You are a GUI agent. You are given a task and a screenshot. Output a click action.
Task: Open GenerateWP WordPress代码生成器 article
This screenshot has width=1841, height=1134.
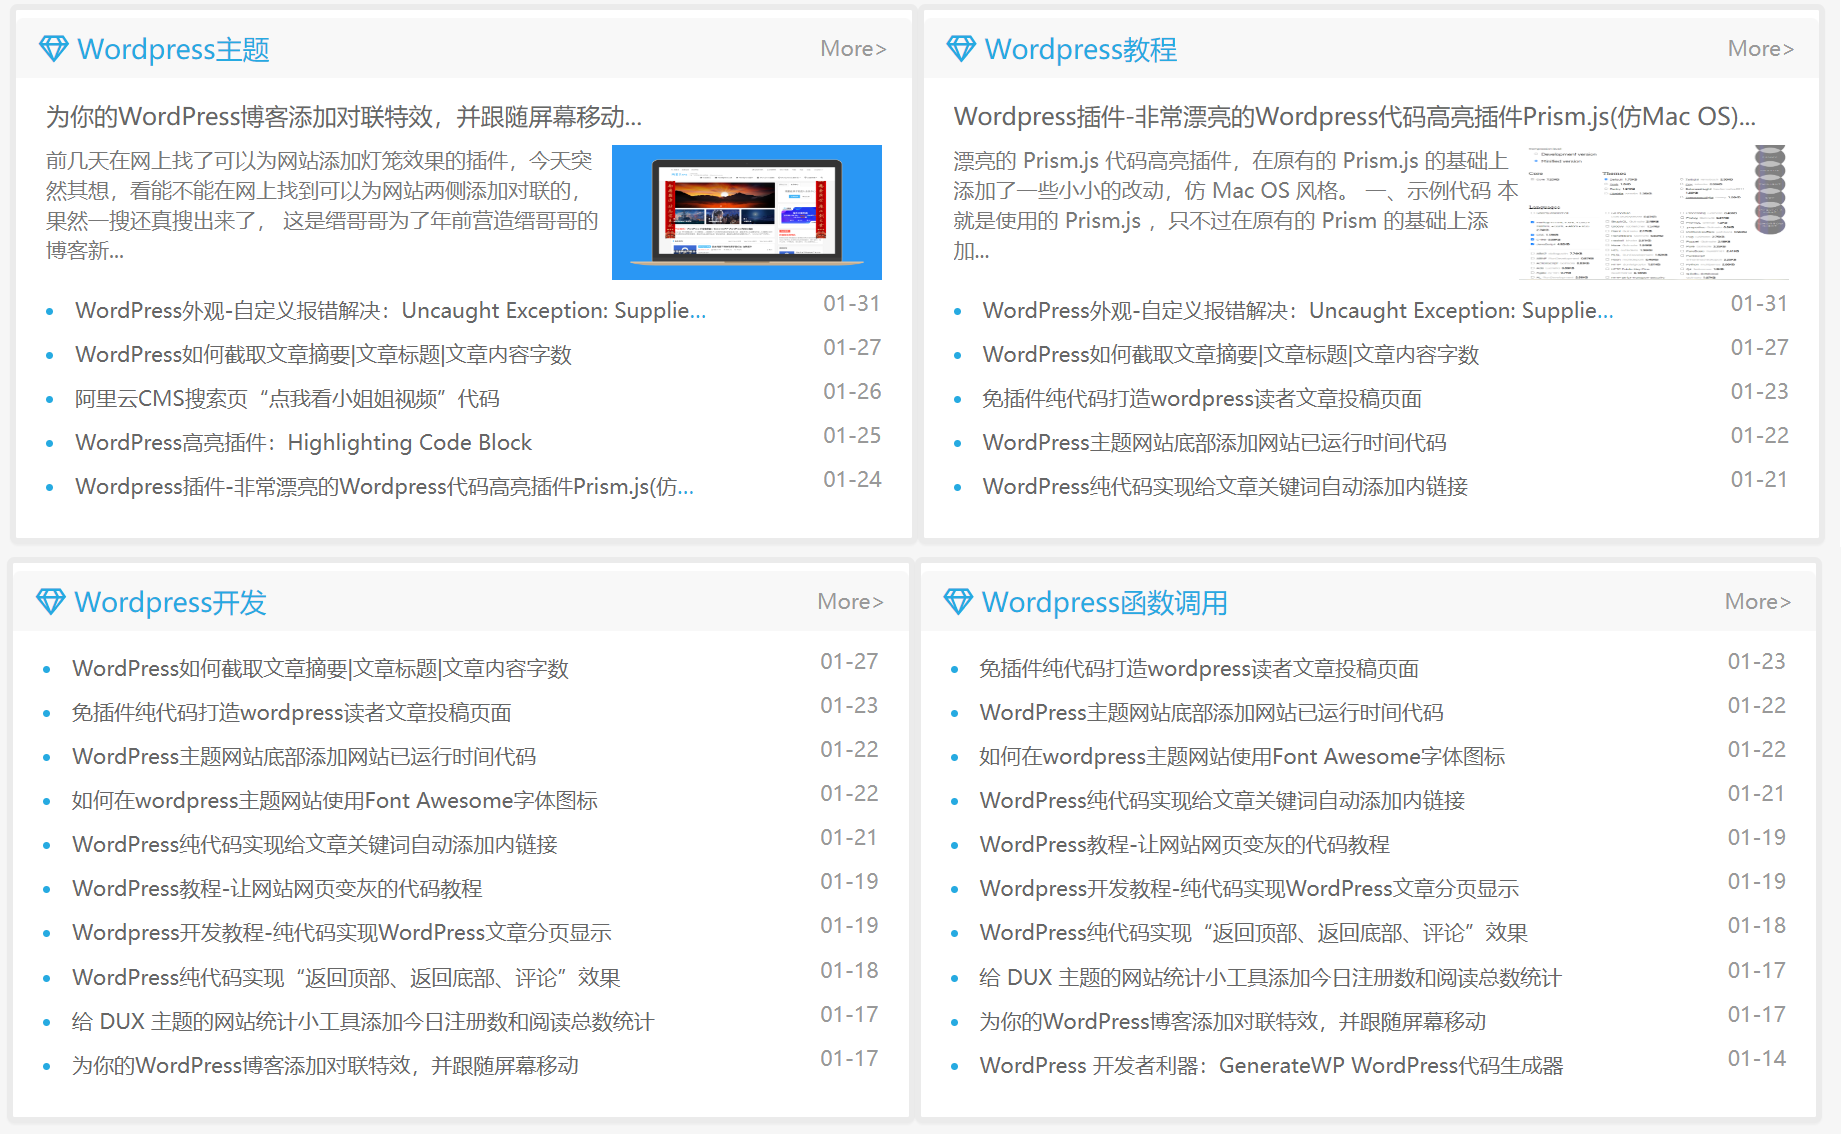pos(1271,1066)
